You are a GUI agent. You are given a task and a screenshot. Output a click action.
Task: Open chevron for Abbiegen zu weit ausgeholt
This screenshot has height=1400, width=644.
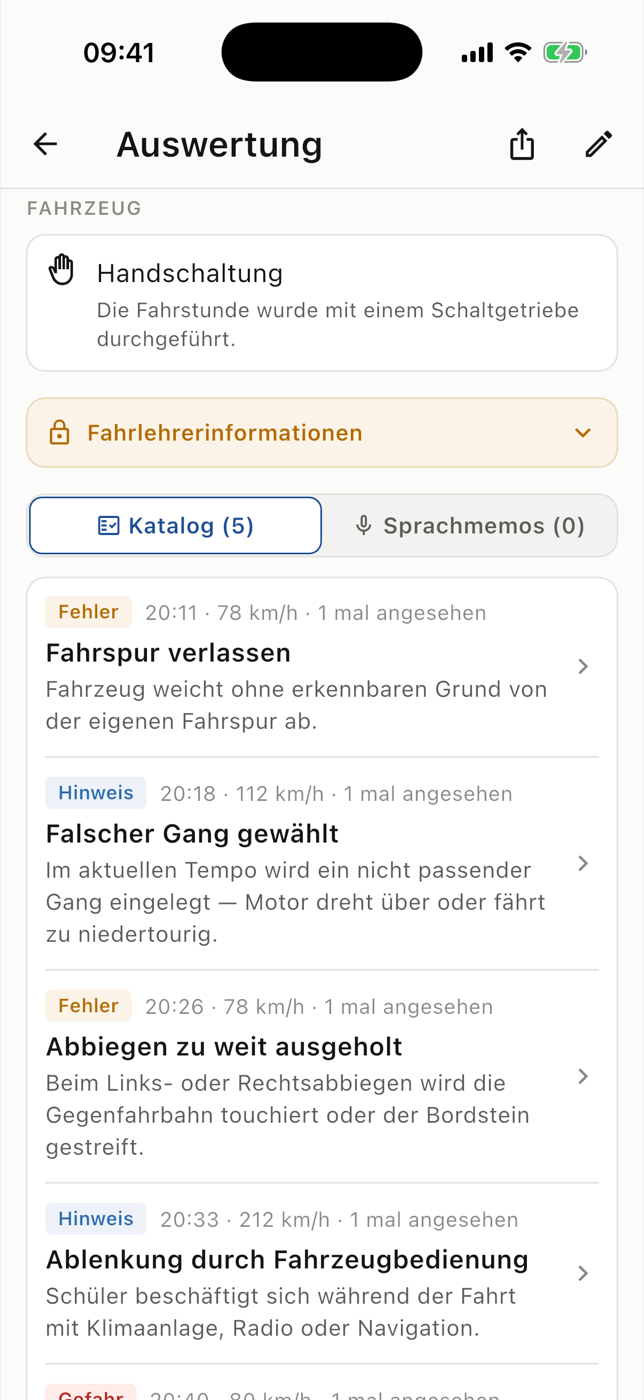(583, 1076)
